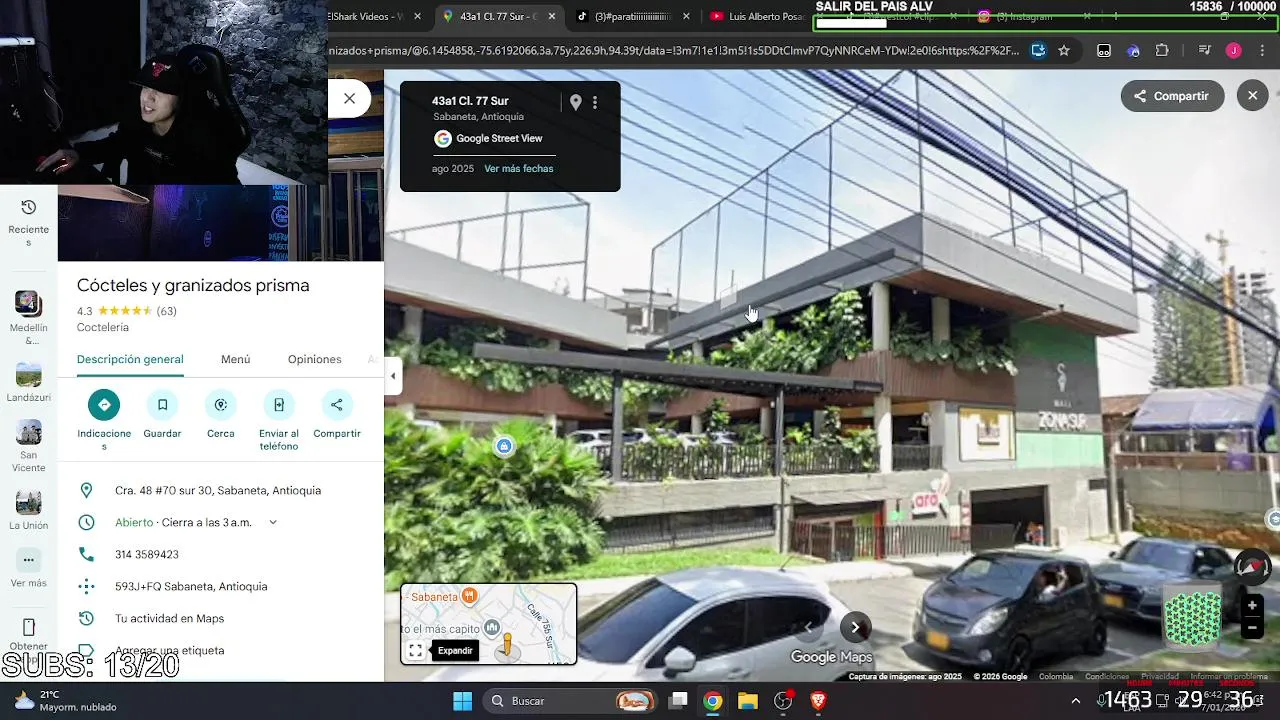Bookmark this page with star icon
1280x720 pixels.
point(1064,50)
